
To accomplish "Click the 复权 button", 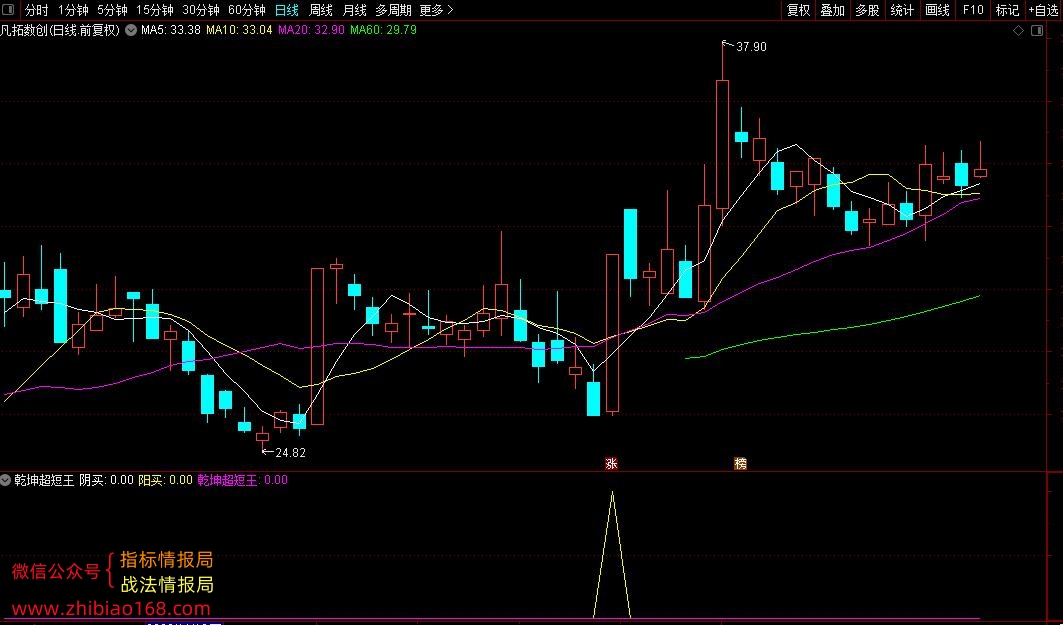I will point(798,10).
